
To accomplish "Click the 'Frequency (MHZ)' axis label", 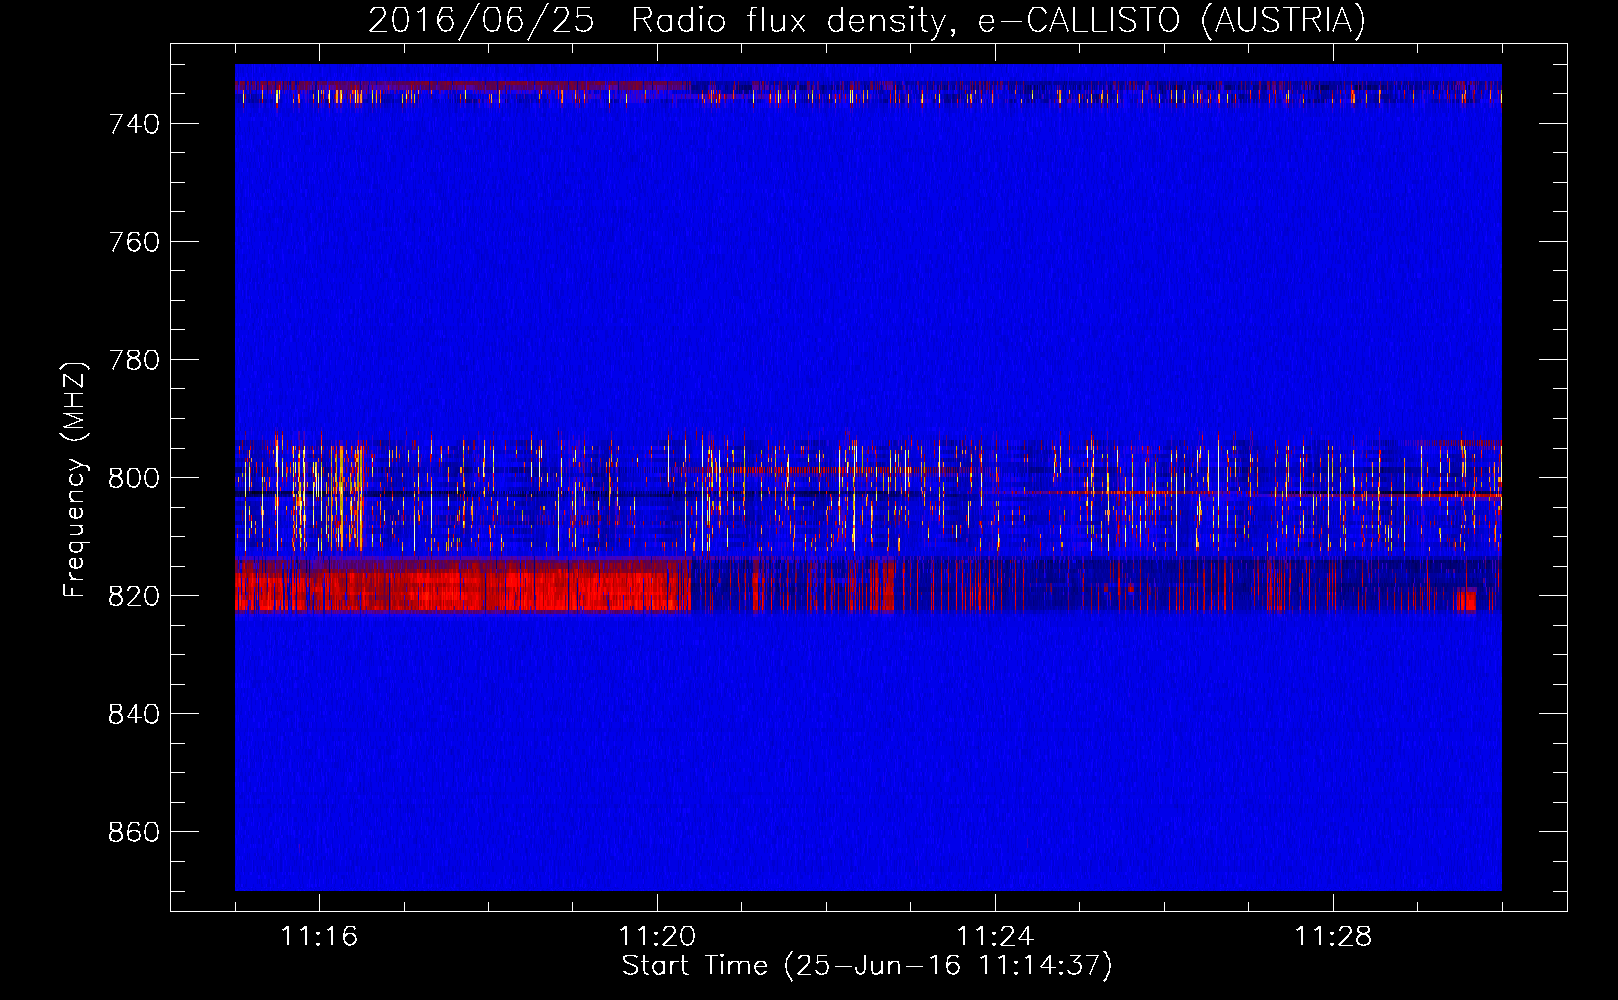I will click(x=75, y=479).
